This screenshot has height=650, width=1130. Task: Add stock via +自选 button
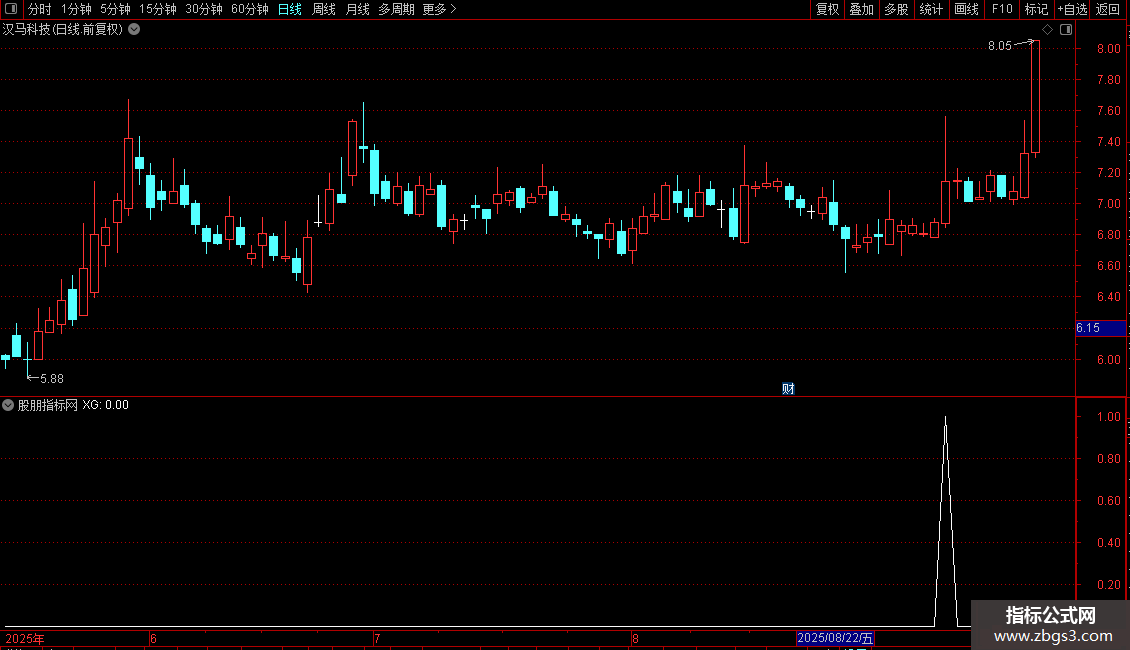point(1072,9)
